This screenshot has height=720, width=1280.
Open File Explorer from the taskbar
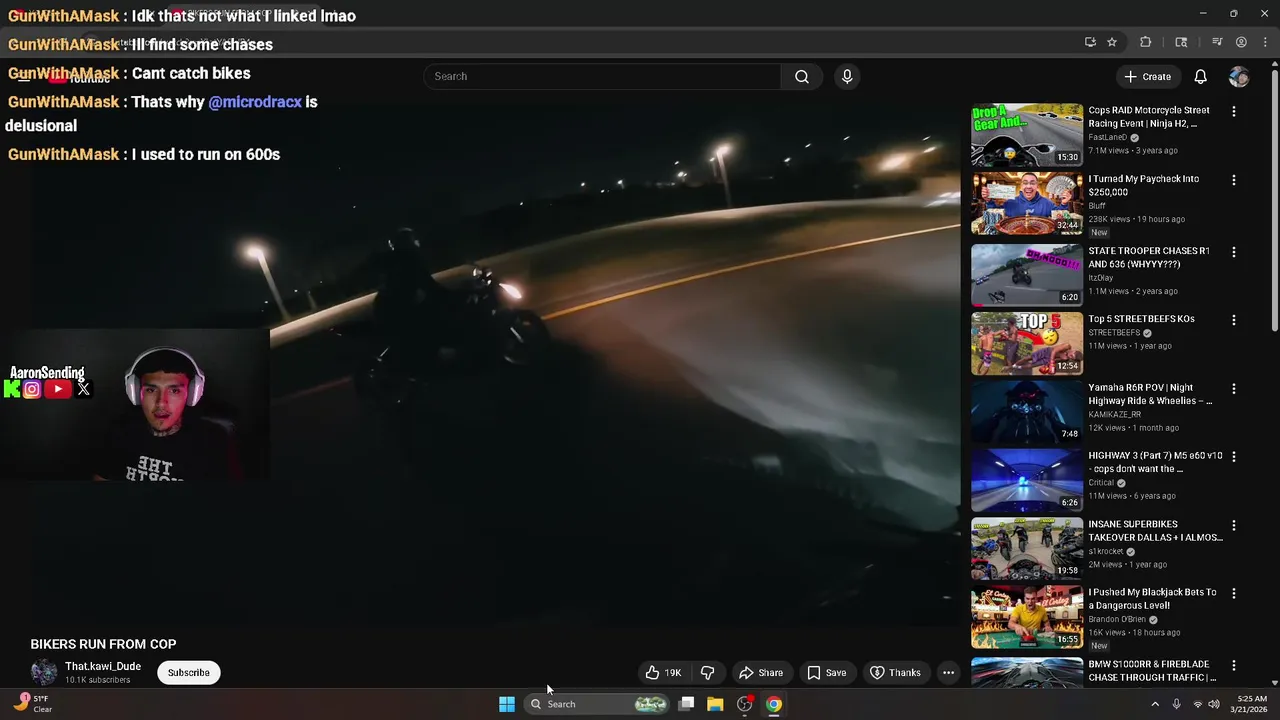pyautogui.click(x=715, y=704)
